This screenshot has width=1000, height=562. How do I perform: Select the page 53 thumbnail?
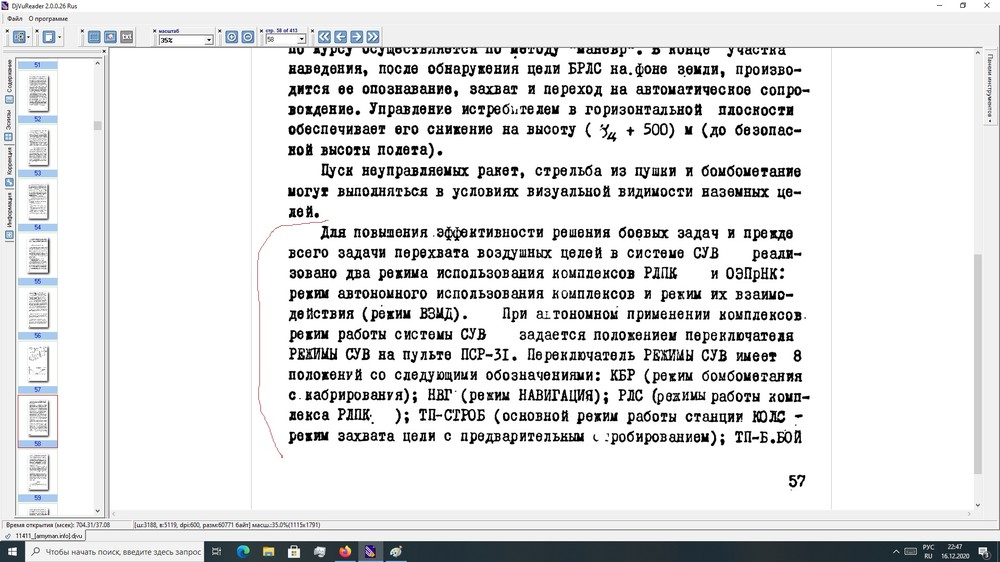pyautogui.click(x=38, y=150)
